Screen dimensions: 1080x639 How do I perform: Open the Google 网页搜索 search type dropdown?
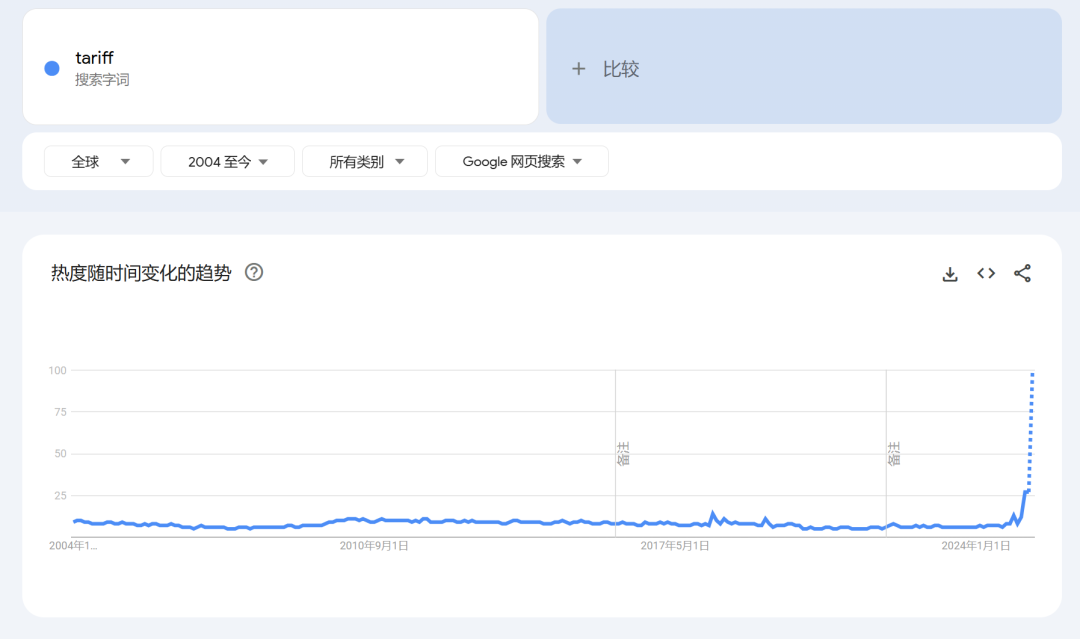coord(522,162)
